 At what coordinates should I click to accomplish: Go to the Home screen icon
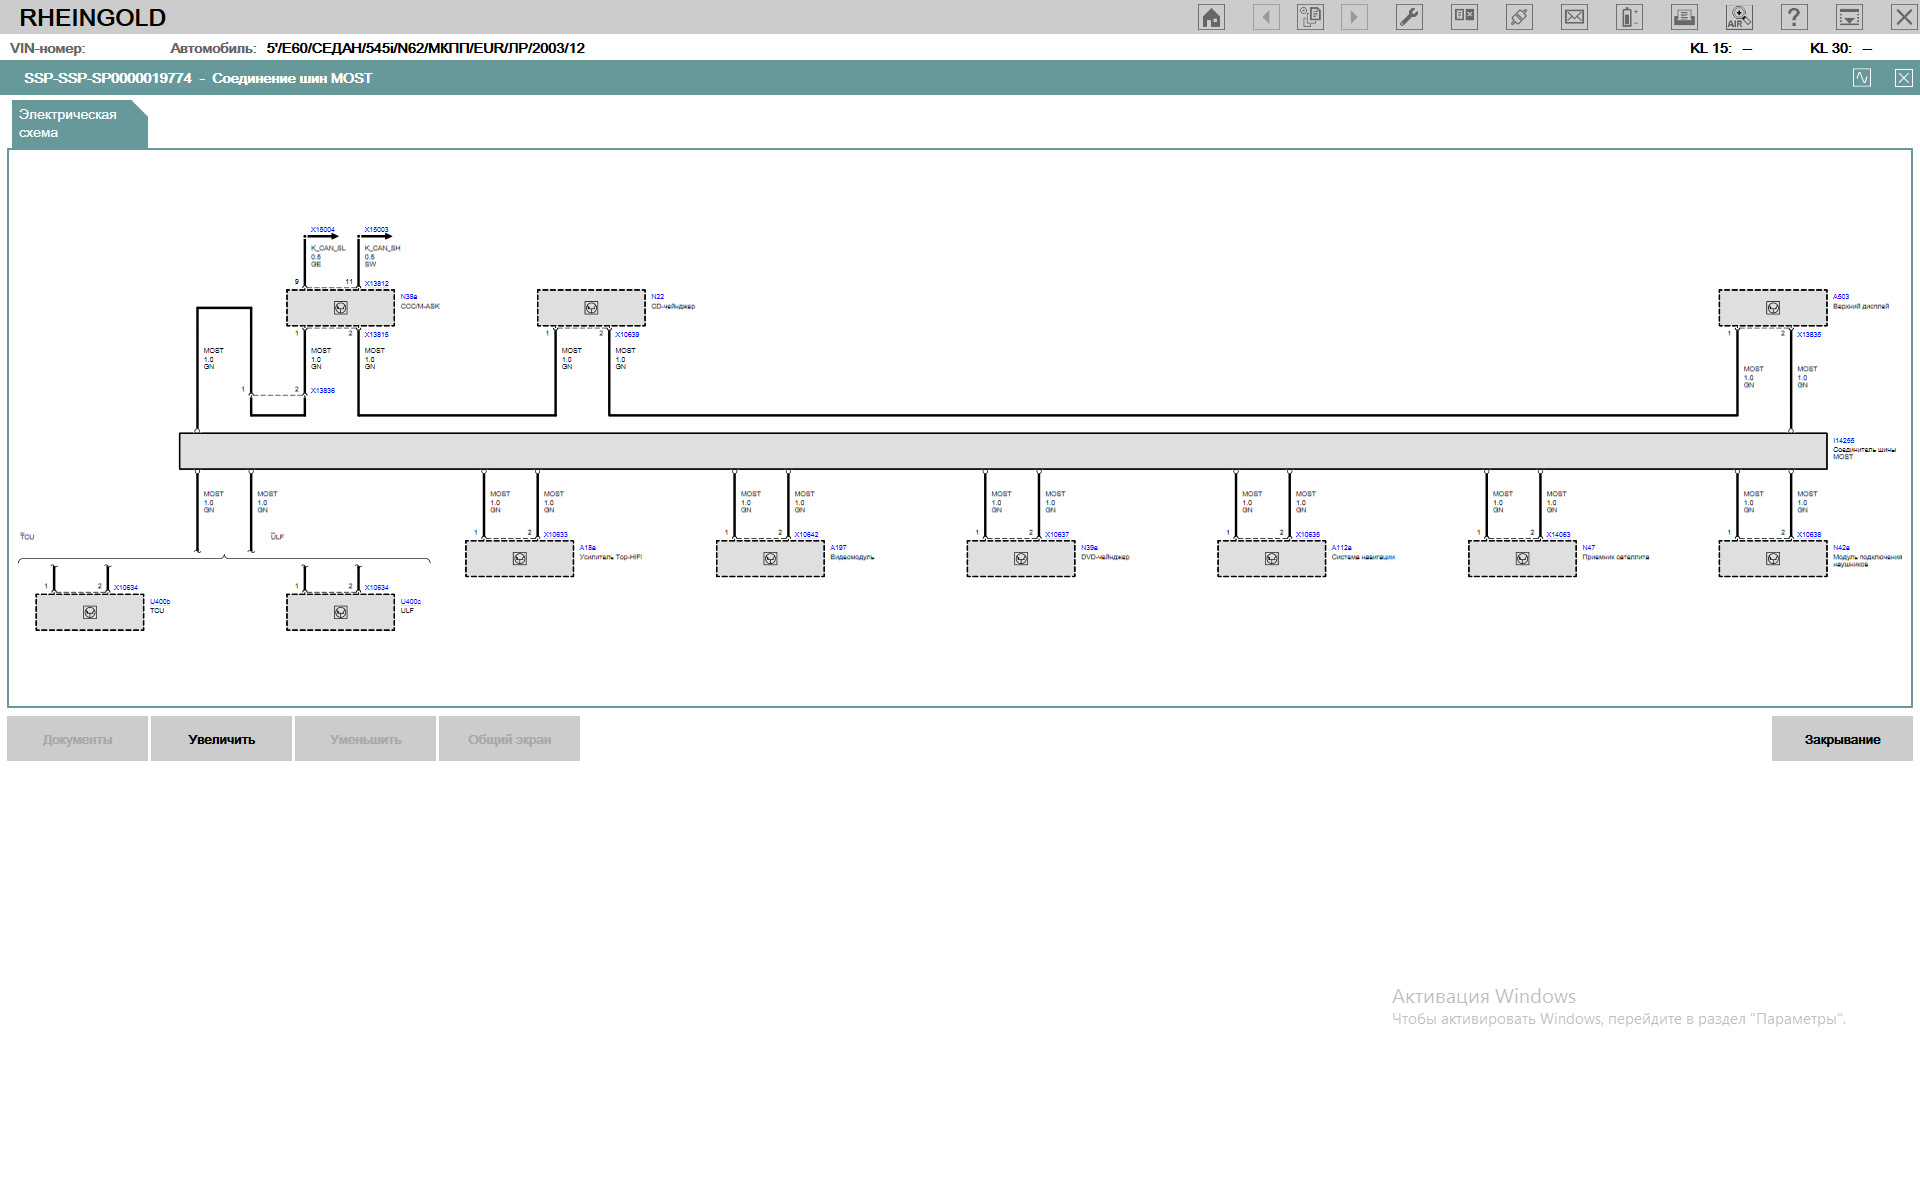point(1211,17)
